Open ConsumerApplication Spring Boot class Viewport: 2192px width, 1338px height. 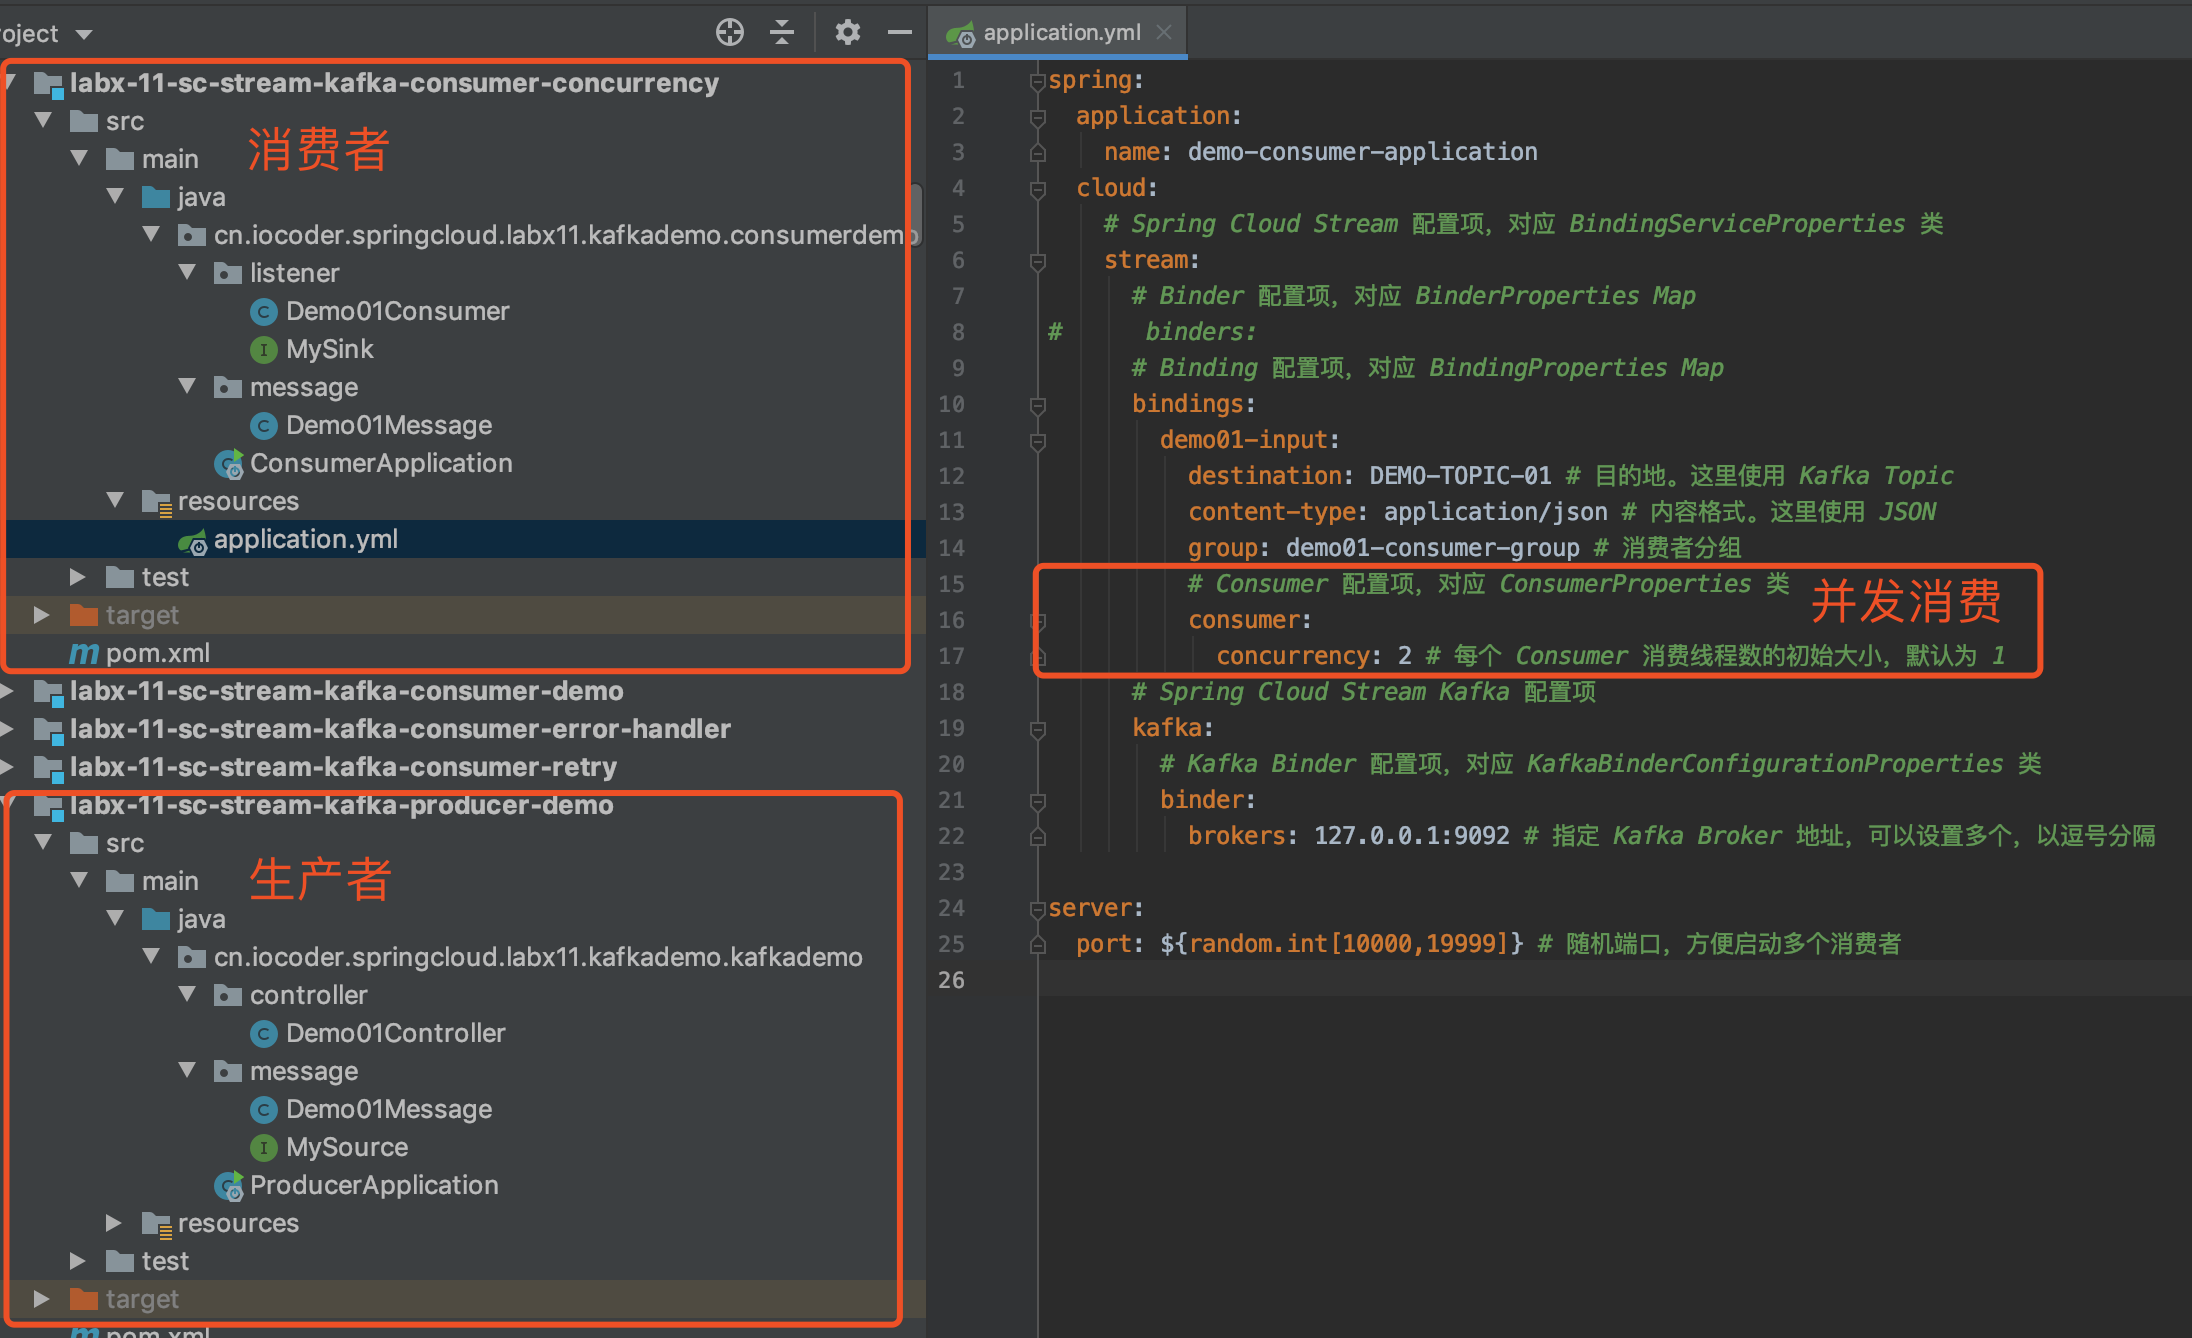(380, 464)
